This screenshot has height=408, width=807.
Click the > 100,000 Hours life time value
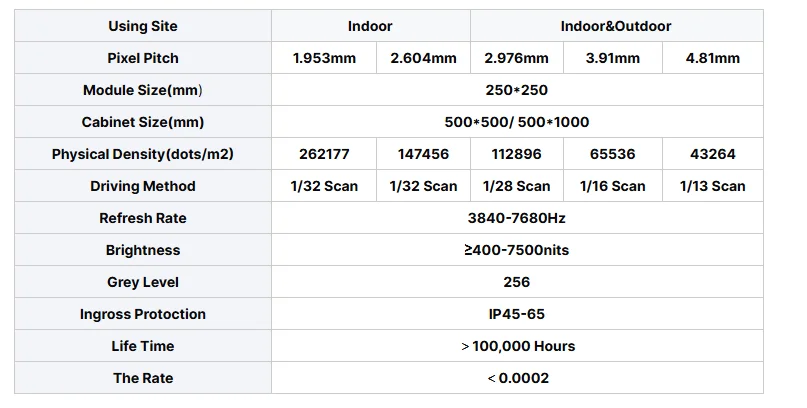[x=516, y=346]
